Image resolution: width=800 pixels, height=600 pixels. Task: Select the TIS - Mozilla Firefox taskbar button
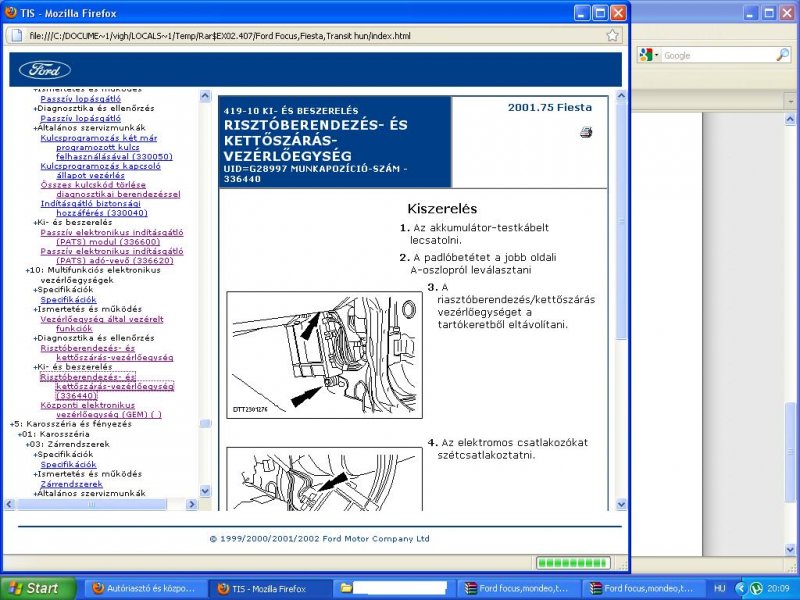[x=269, y=588]
